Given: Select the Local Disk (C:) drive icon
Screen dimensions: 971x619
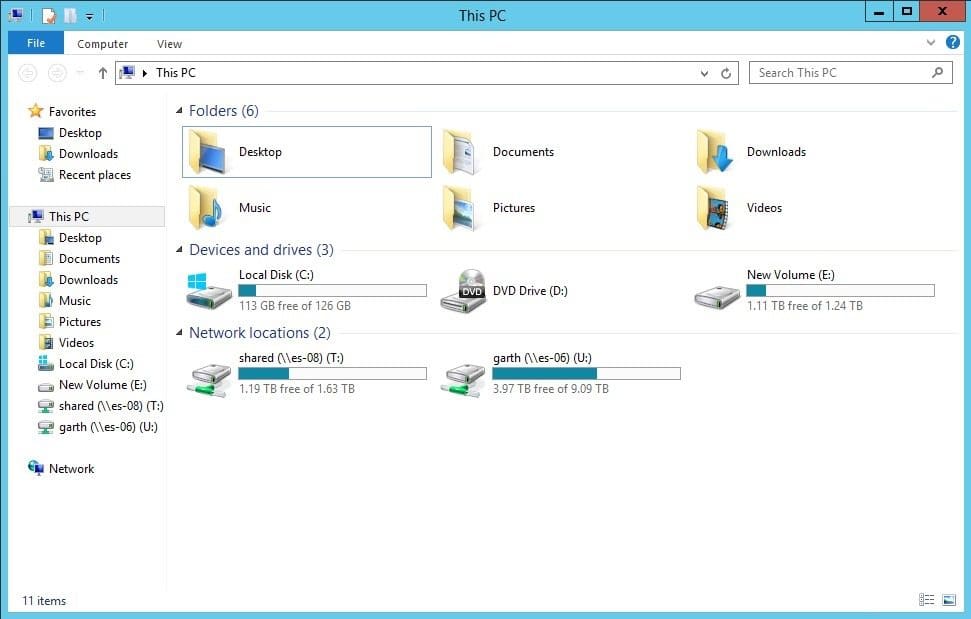Looking at the screenshot, I should point(209,291).
